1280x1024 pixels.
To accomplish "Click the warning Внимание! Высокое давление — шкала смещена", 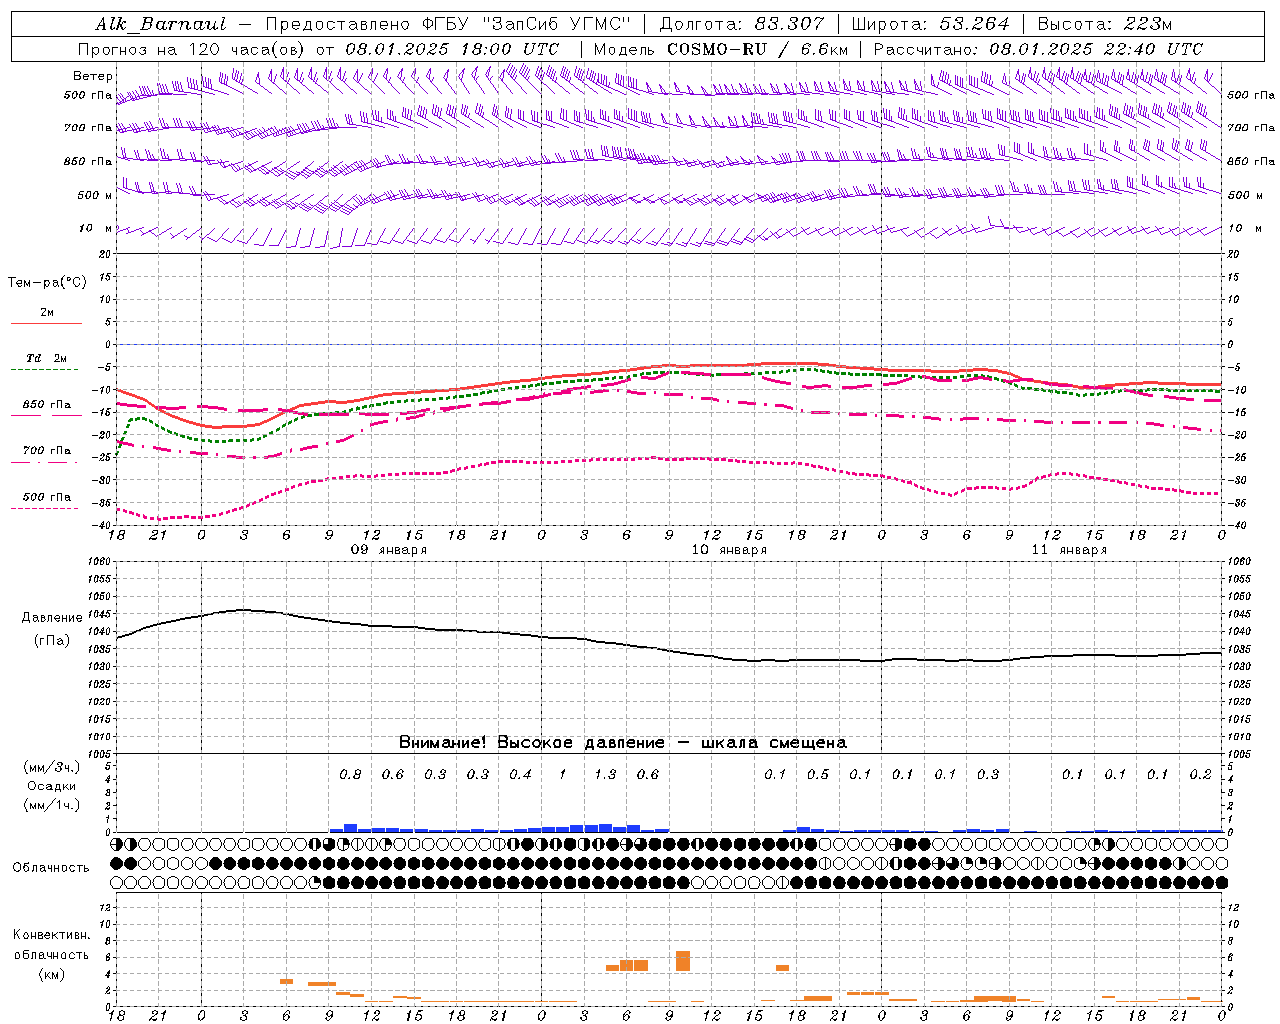I will click(623, 742).
